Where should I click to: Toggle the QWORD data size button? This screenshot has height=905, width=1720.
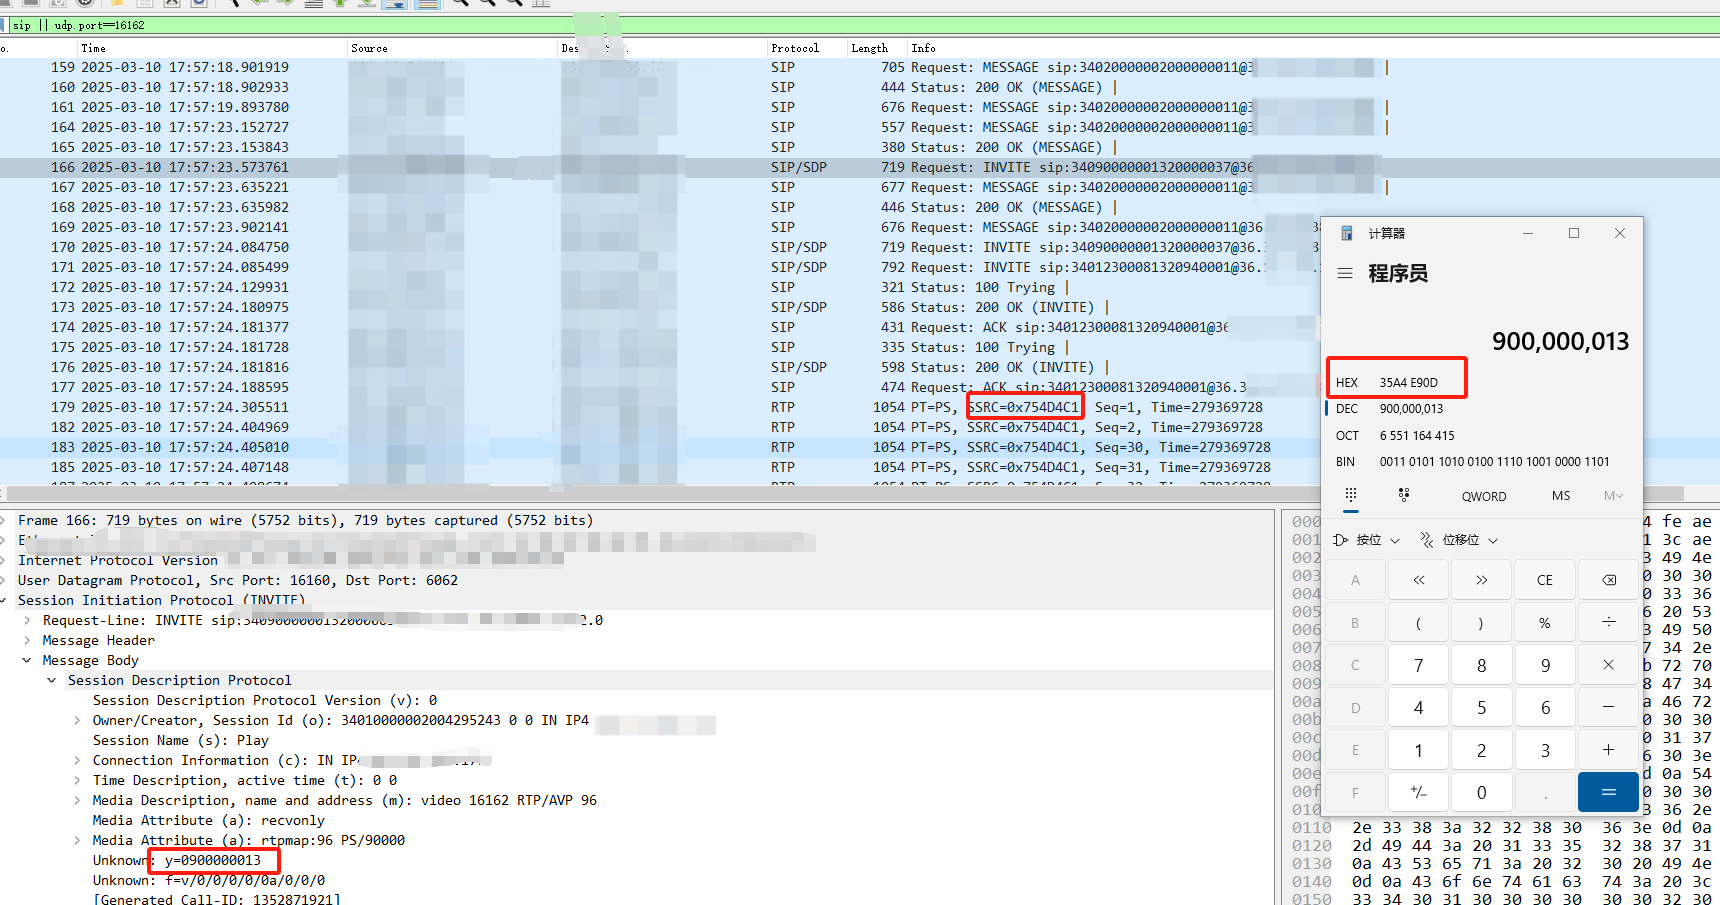pos(1483,496)
